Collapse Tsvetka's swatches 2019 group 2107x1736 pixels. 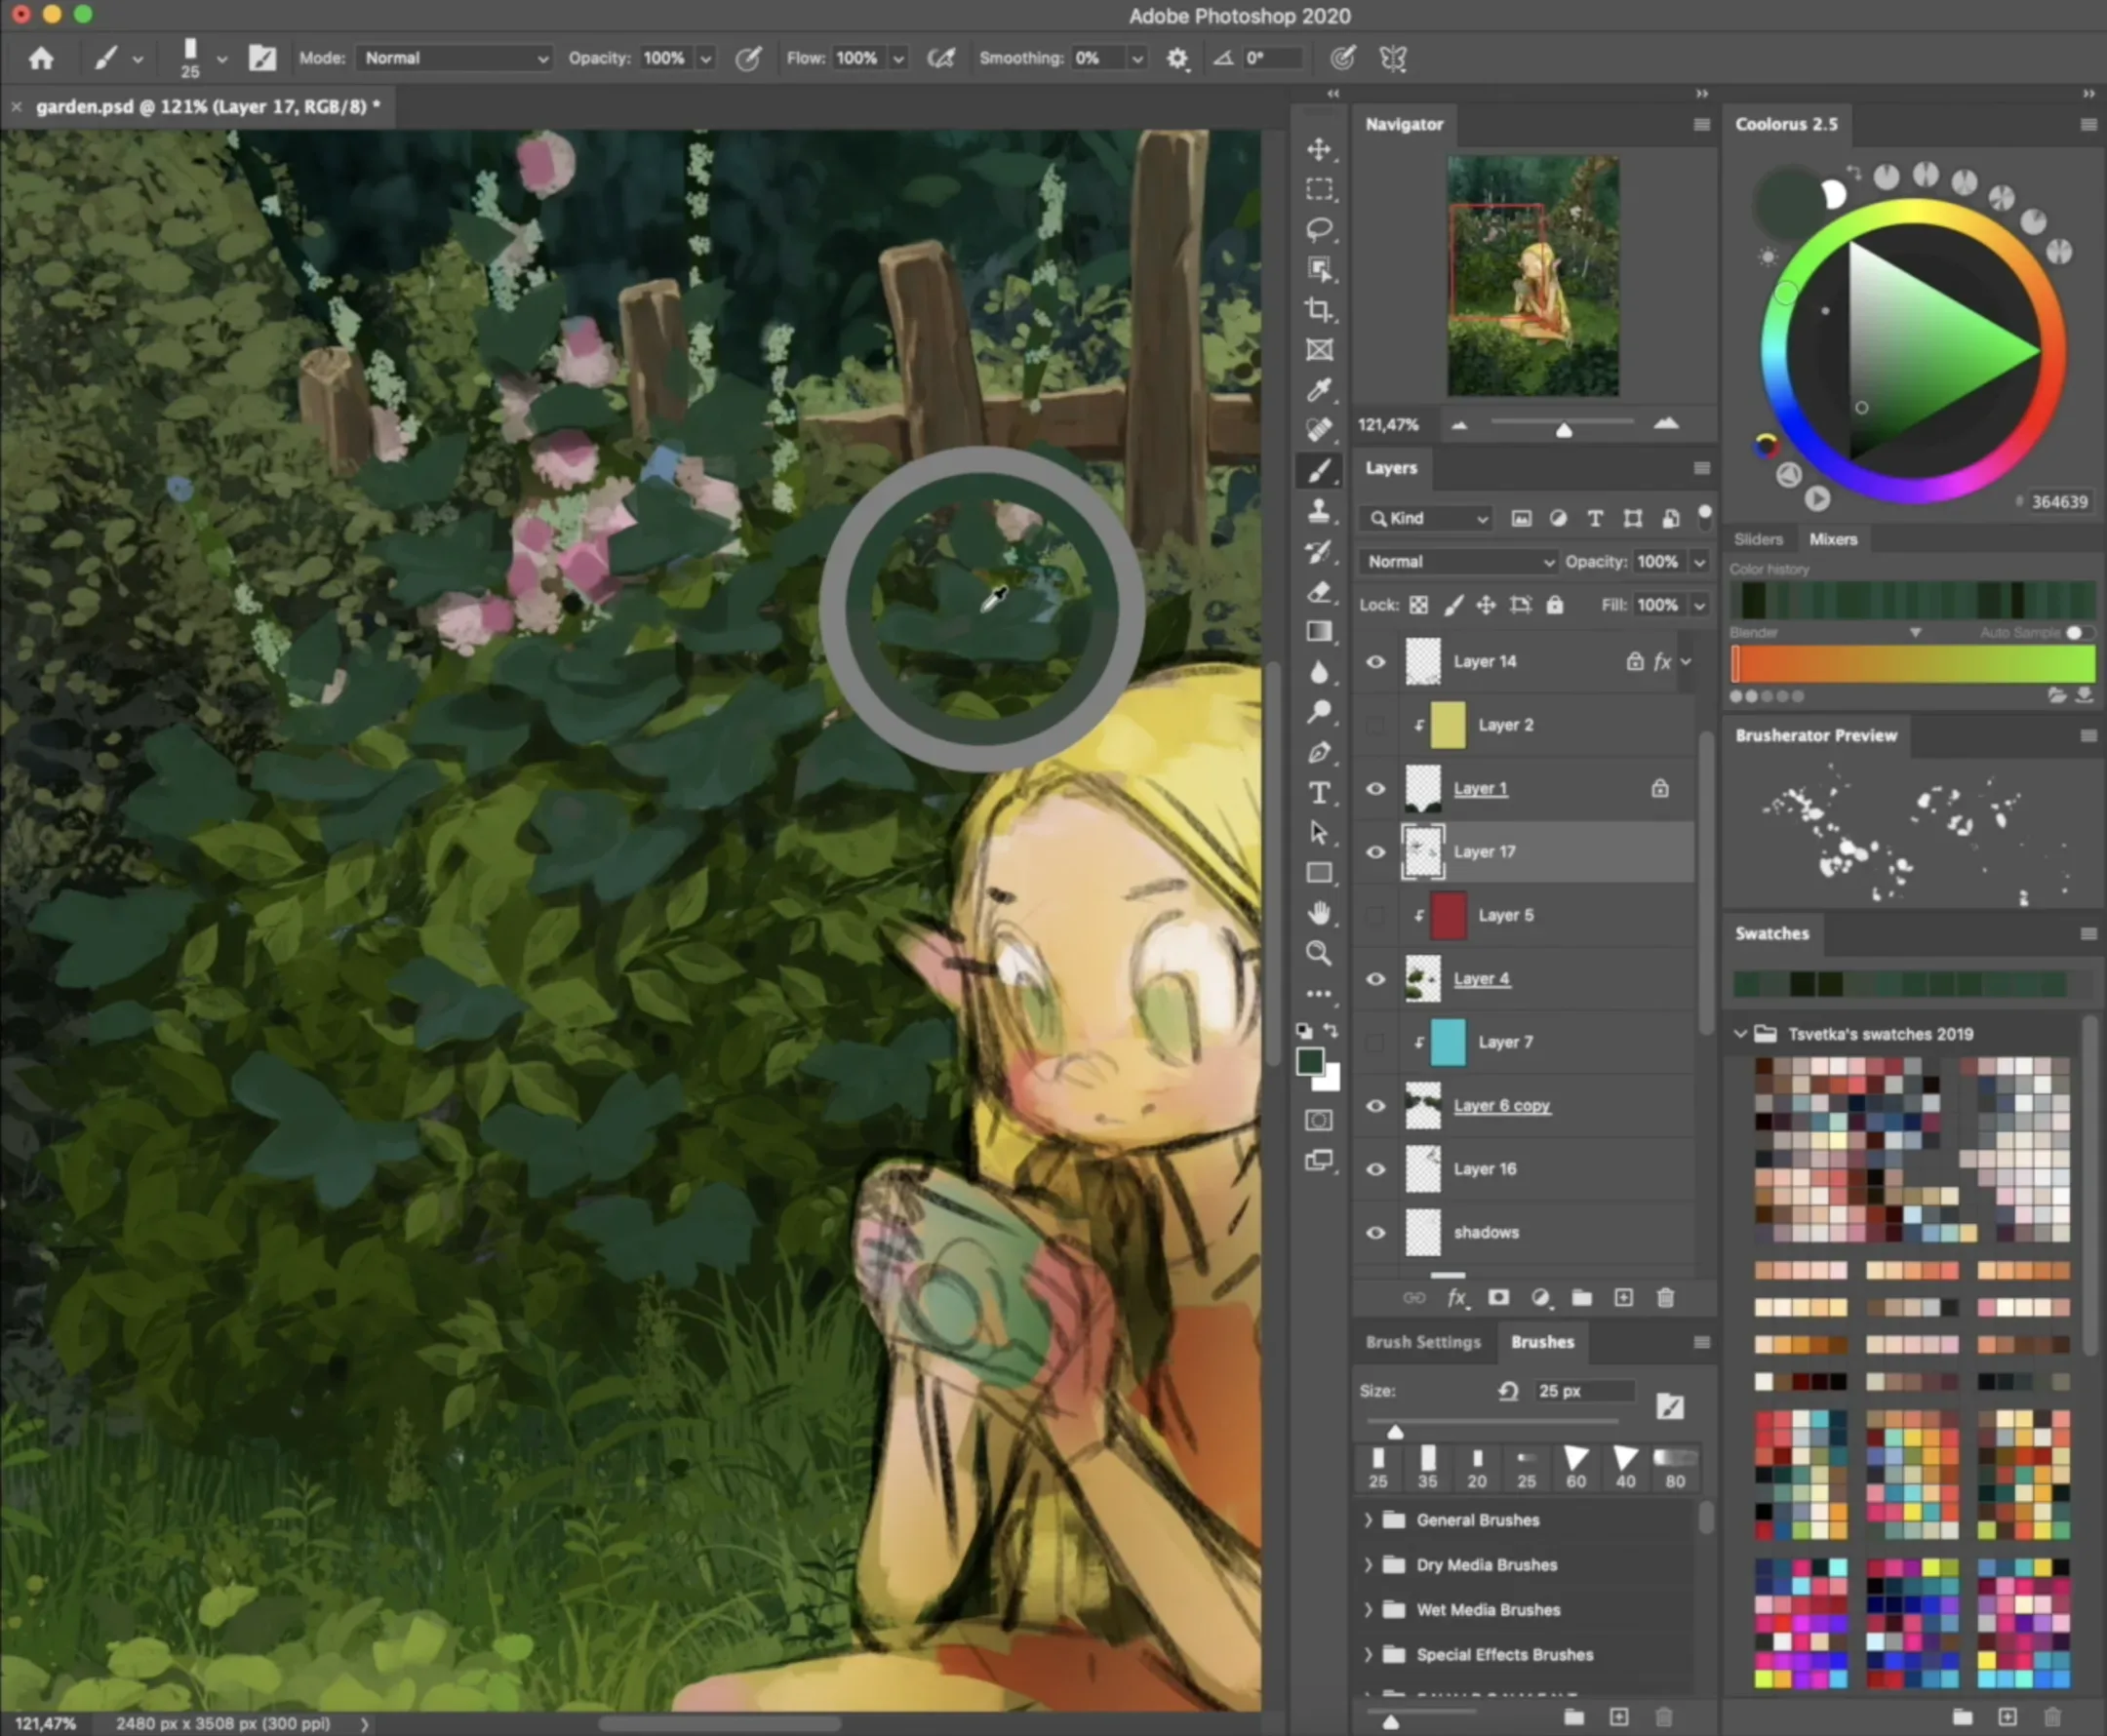click(x=1741, y=1034)
